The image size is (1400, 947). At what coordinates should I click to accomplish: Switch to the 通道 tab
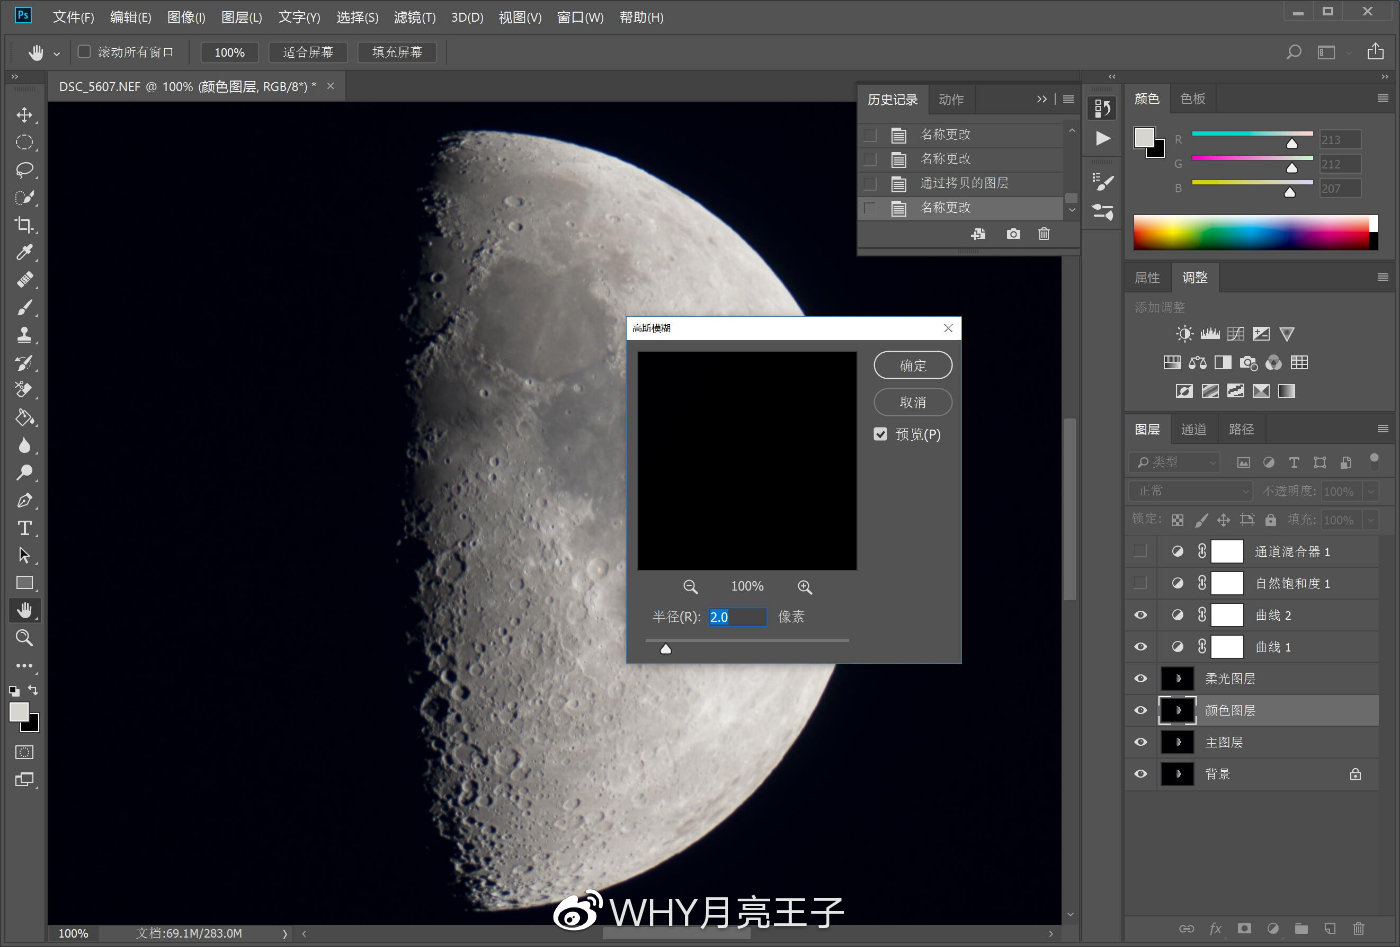point(1194,429)
